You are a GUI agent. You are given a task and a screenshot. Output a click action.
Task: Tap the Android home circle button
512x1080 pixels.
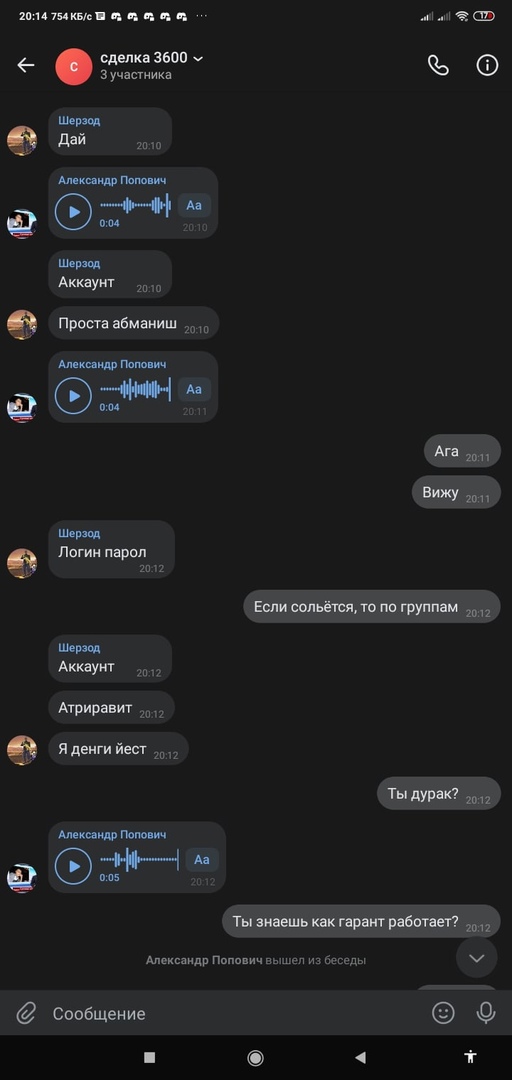(256, 1057)
